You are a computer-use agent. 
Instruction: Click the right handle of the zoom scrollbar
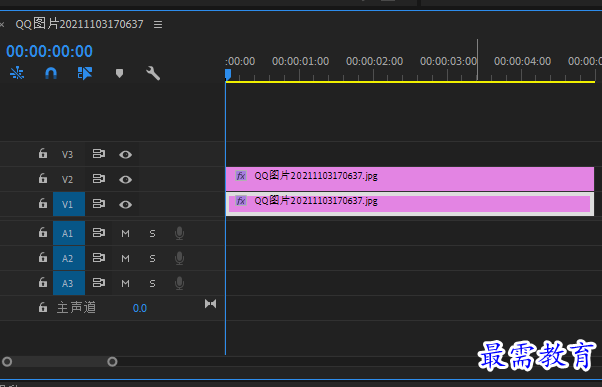click(112, 362)
